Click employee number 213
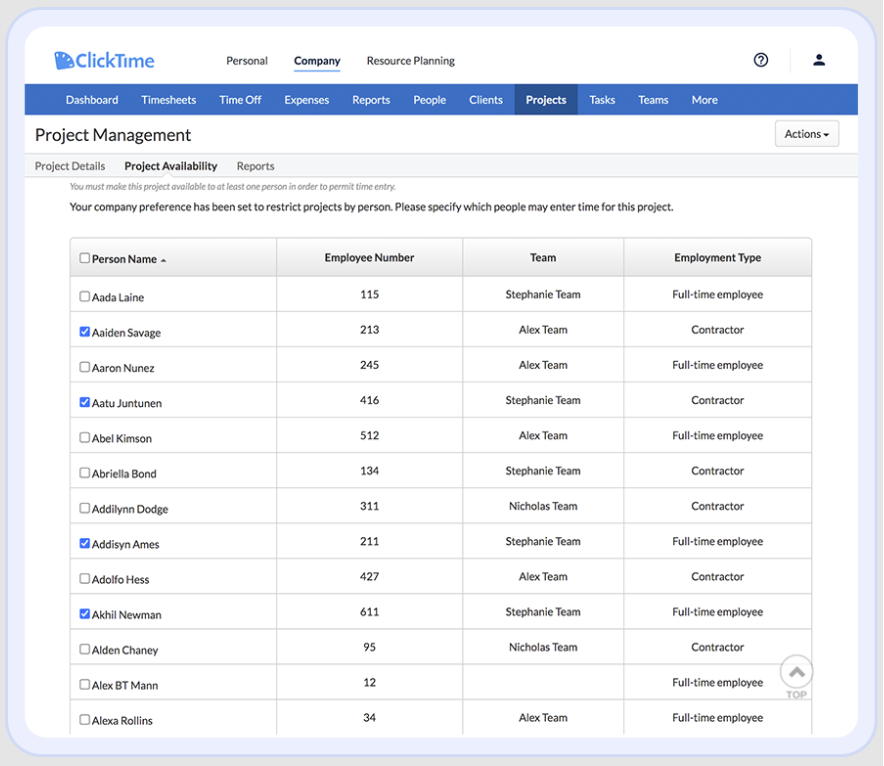884x766 pixels. [x=369, y=330]
